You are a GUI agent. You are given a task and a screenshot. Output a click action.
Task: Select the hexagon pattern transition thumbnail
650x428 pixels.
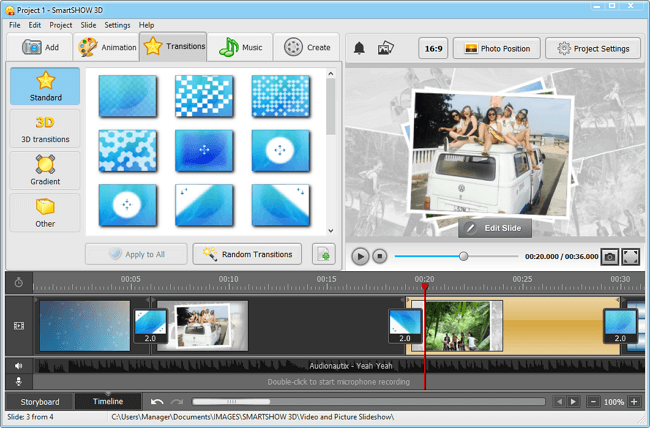128,151
